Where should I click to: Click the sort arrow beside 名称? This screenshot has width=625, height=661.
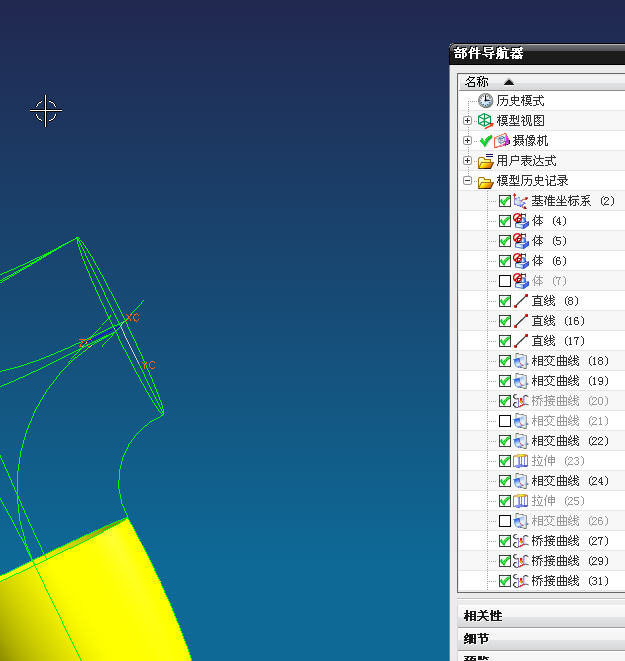point(509,82)
